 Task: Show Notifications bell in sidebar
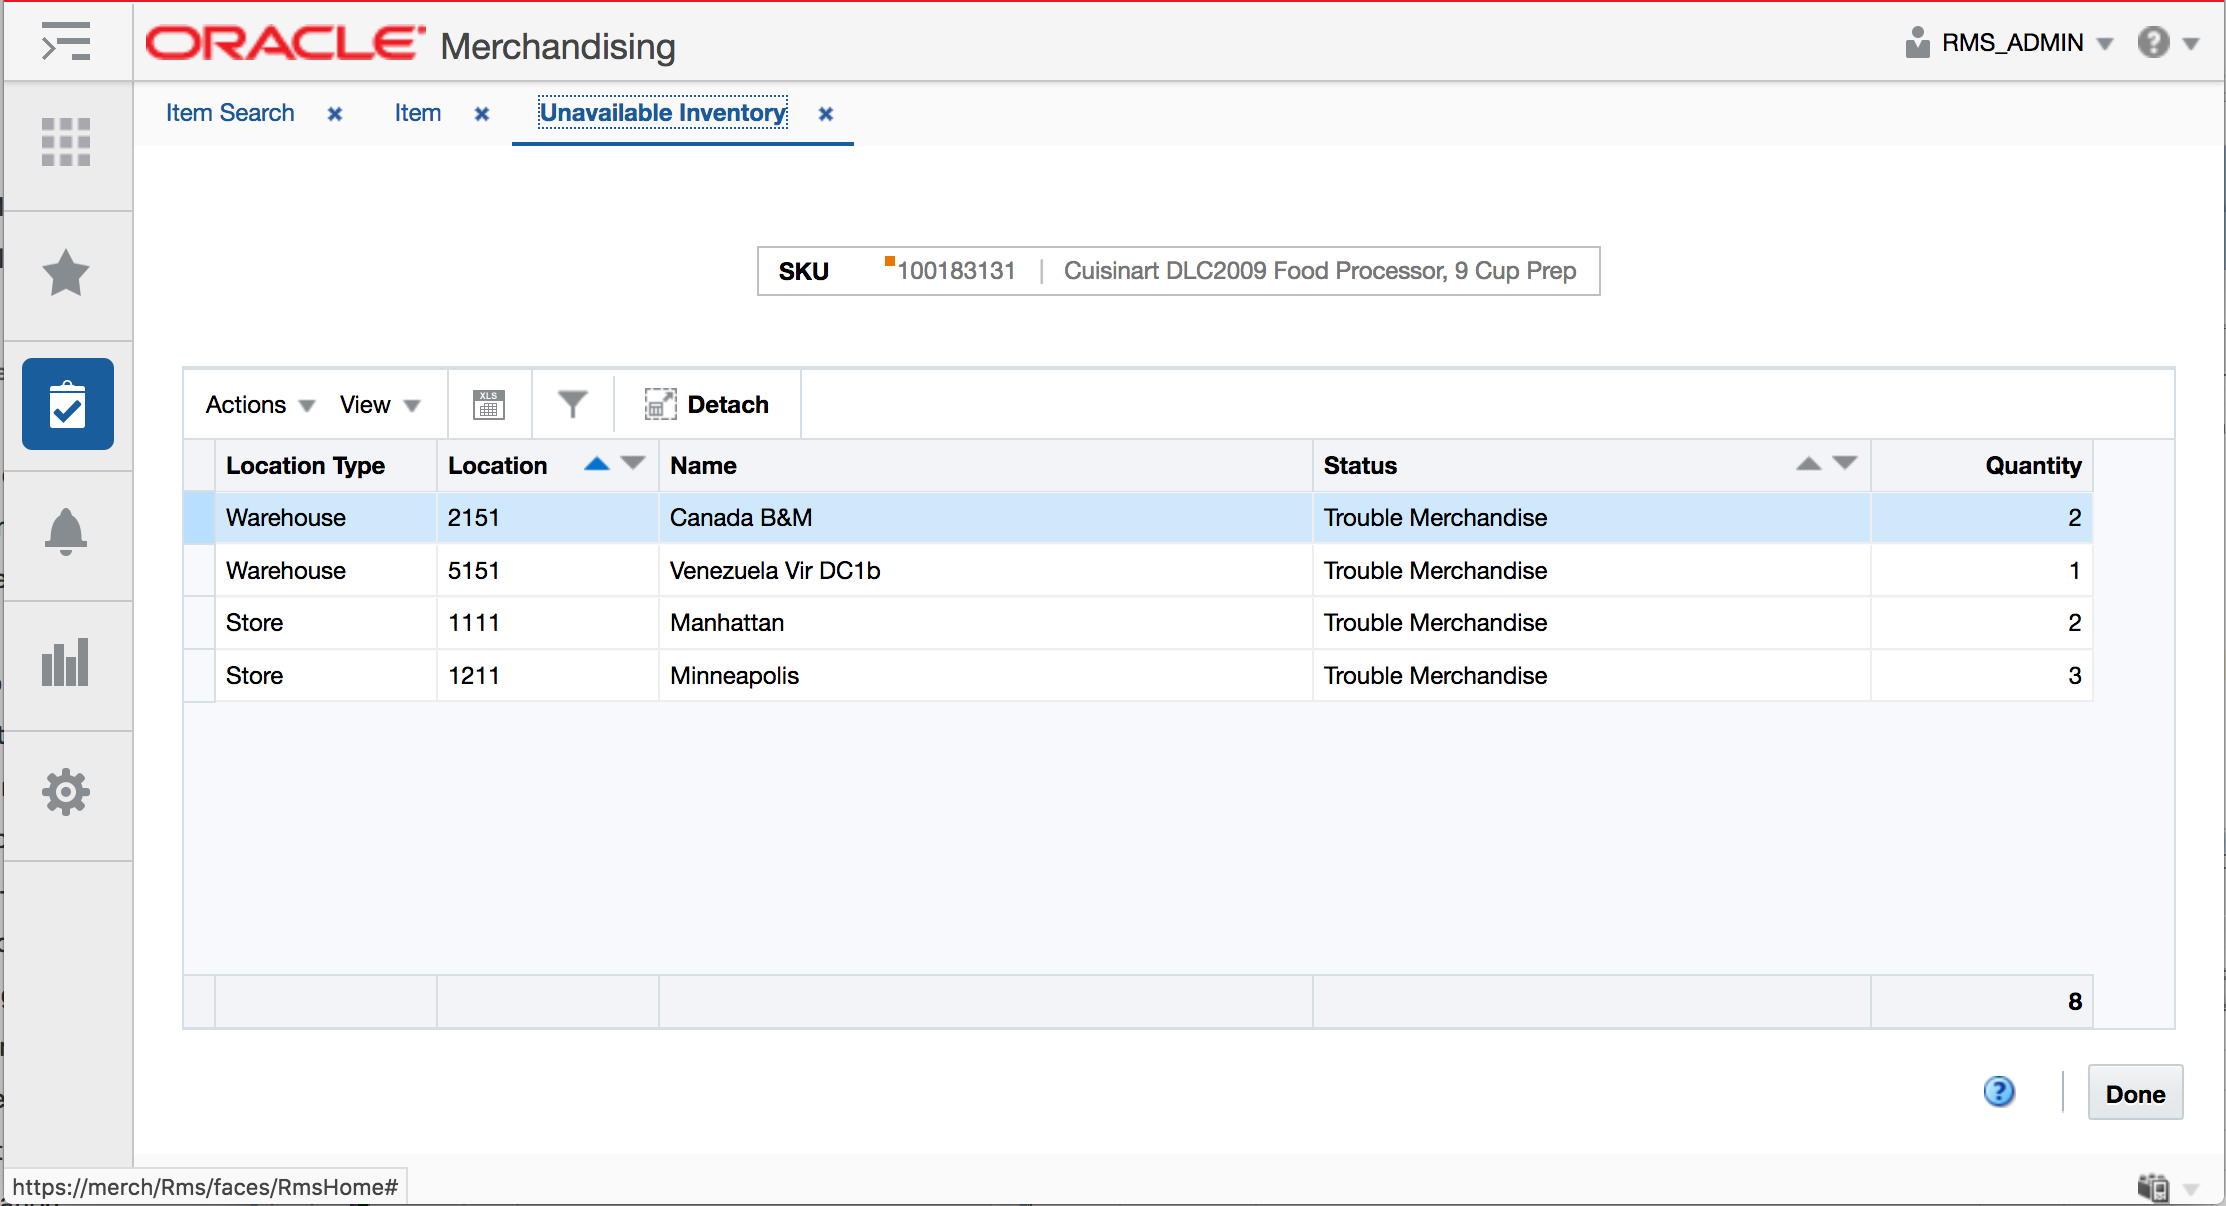pos(66,532)
